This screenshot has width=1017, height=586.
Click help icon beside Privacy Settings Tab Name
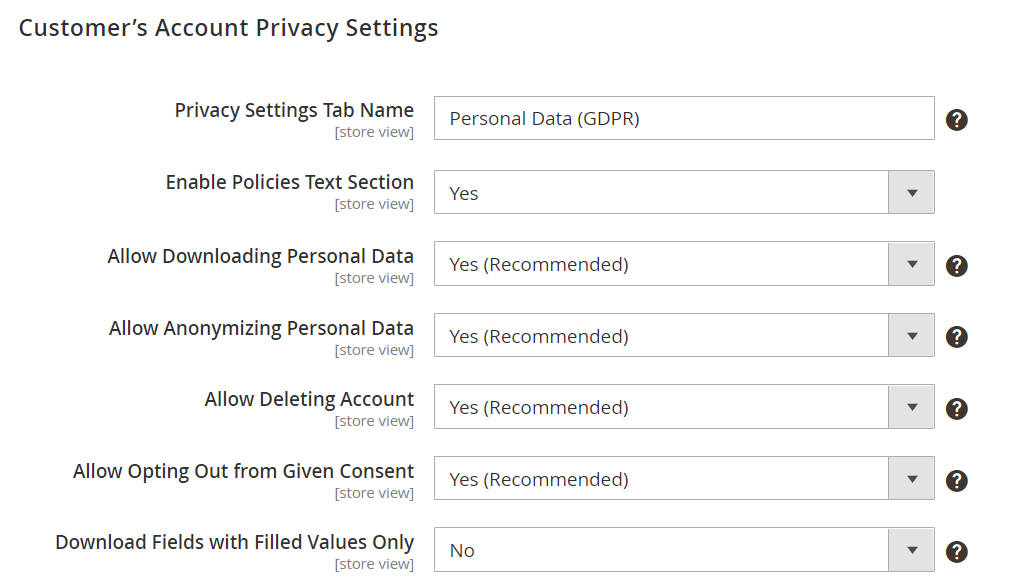pos(956,120)
